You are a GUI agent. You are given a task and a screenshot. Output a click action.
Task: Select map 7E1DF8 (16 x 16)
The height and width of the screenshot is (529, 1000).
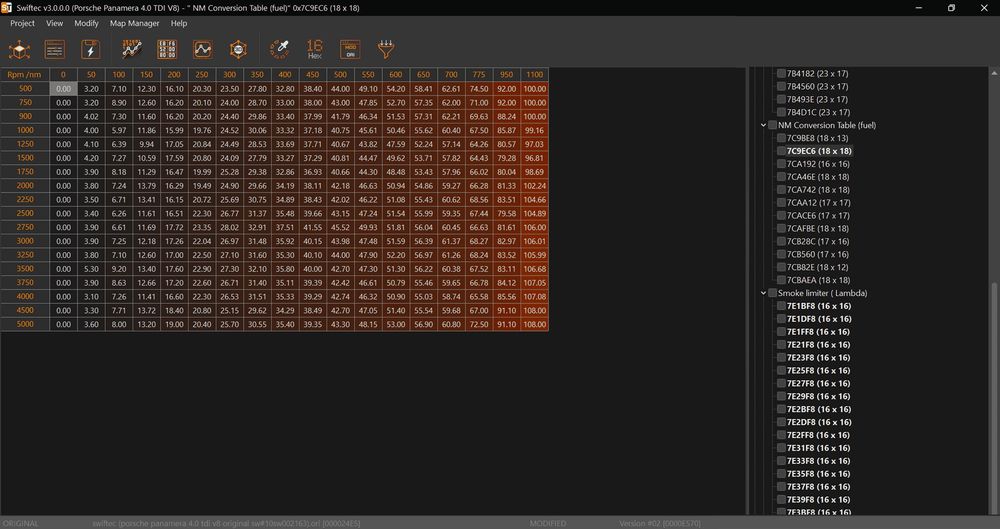(819, 319)
